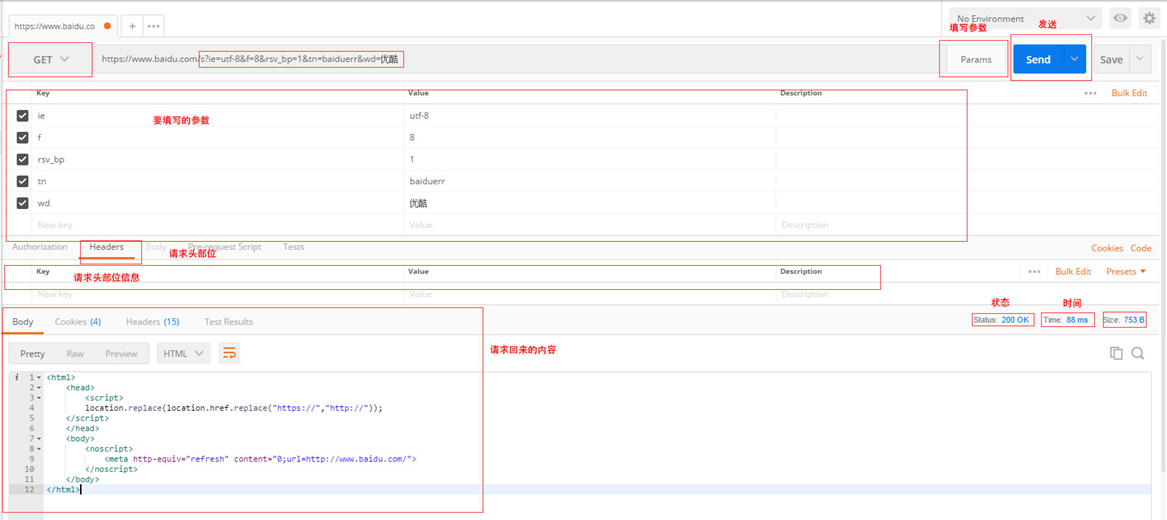1167x520 pixels.
Task: Click the New key field in params table
Action: click(x=219, y=225)
